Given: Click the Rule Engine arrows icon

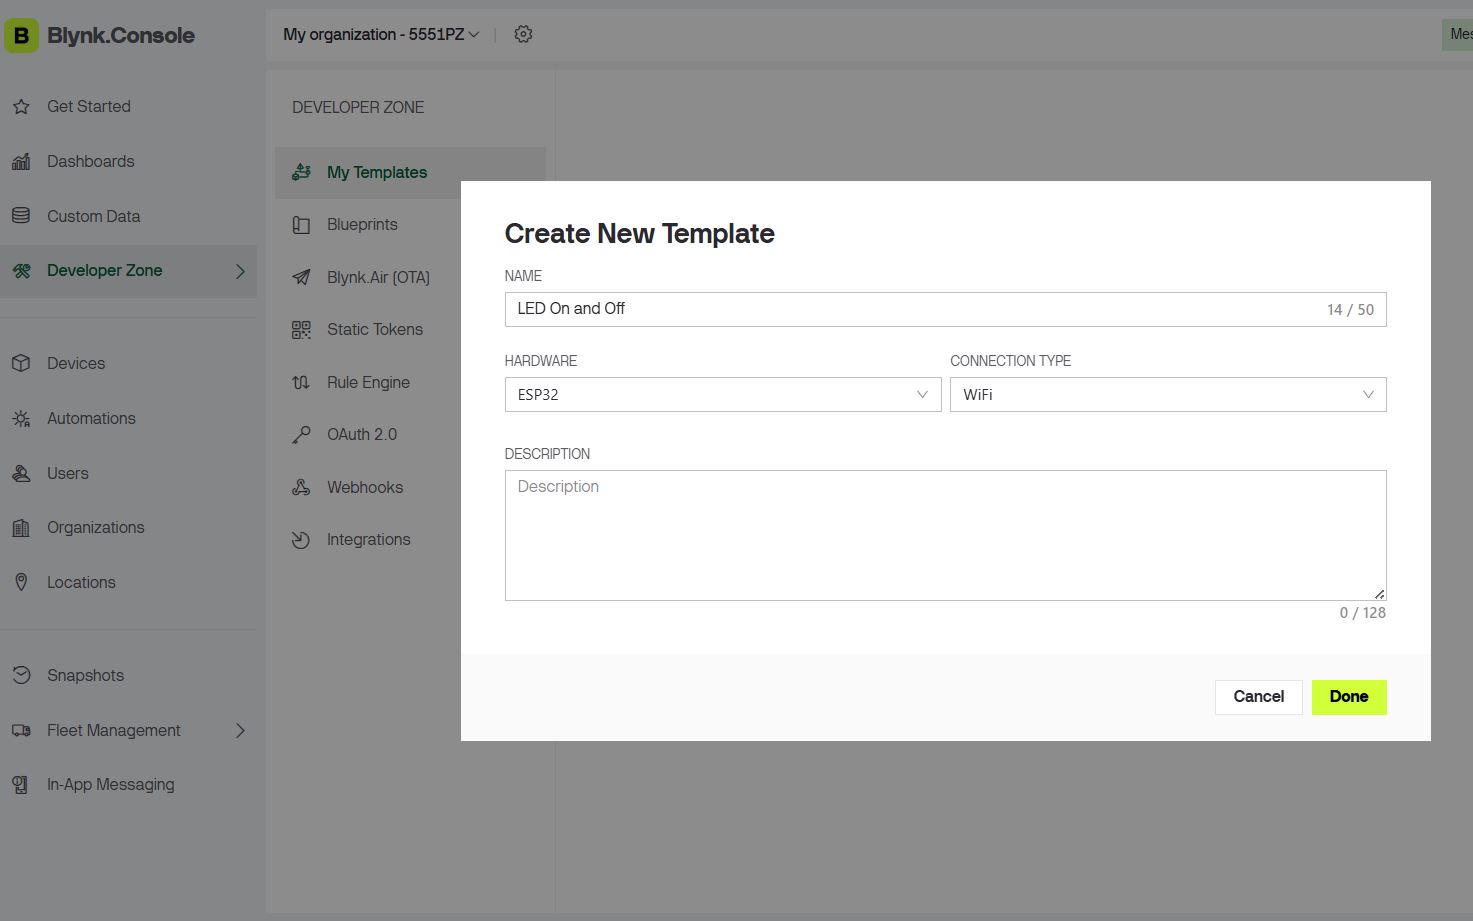Looking at the screenshot, I should tap(301, 382).
